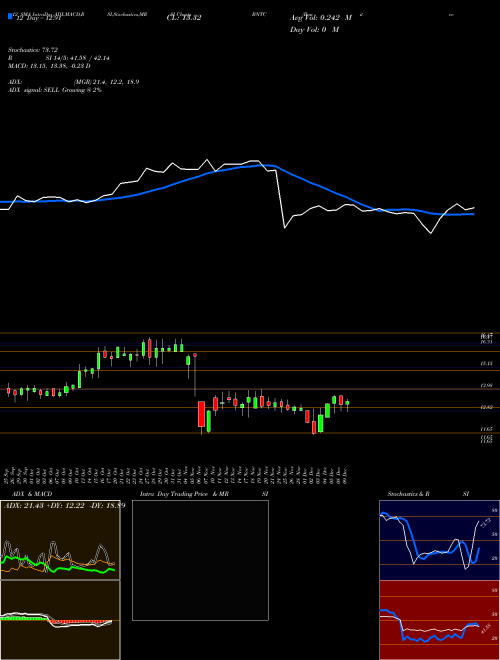Click the last green candlestick on the chart
This screenshot has width=500, height=660.
347,403
